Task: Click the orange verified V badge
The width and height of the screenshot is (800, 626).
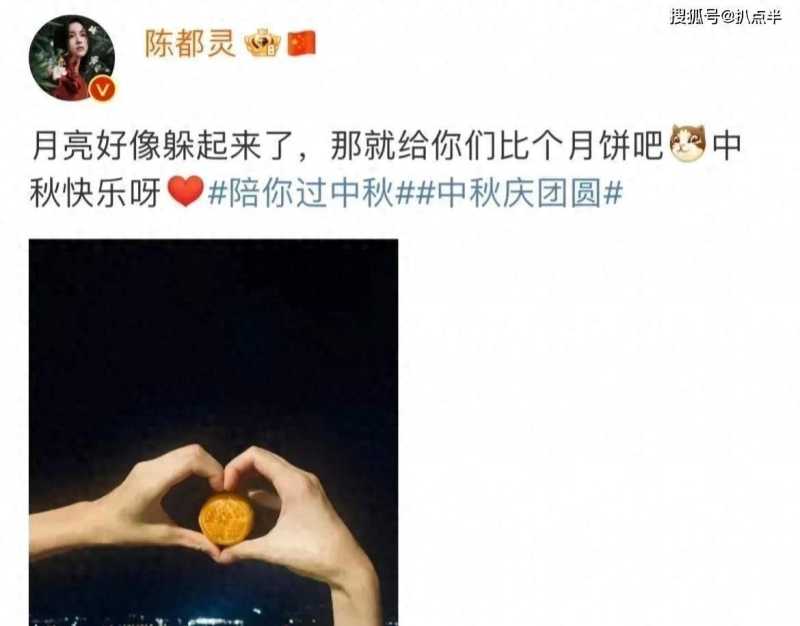Action: coord(102,89)
